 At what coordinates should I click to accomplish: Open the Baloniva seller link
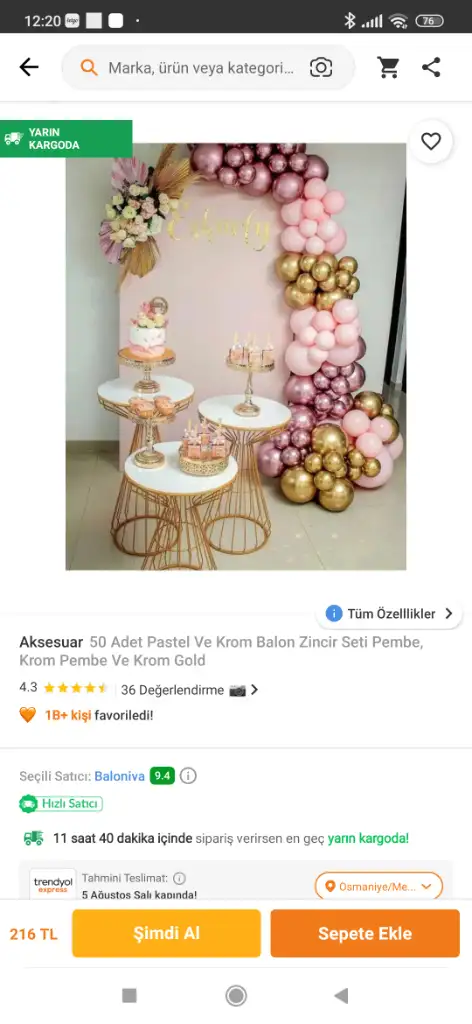[119, 776]
